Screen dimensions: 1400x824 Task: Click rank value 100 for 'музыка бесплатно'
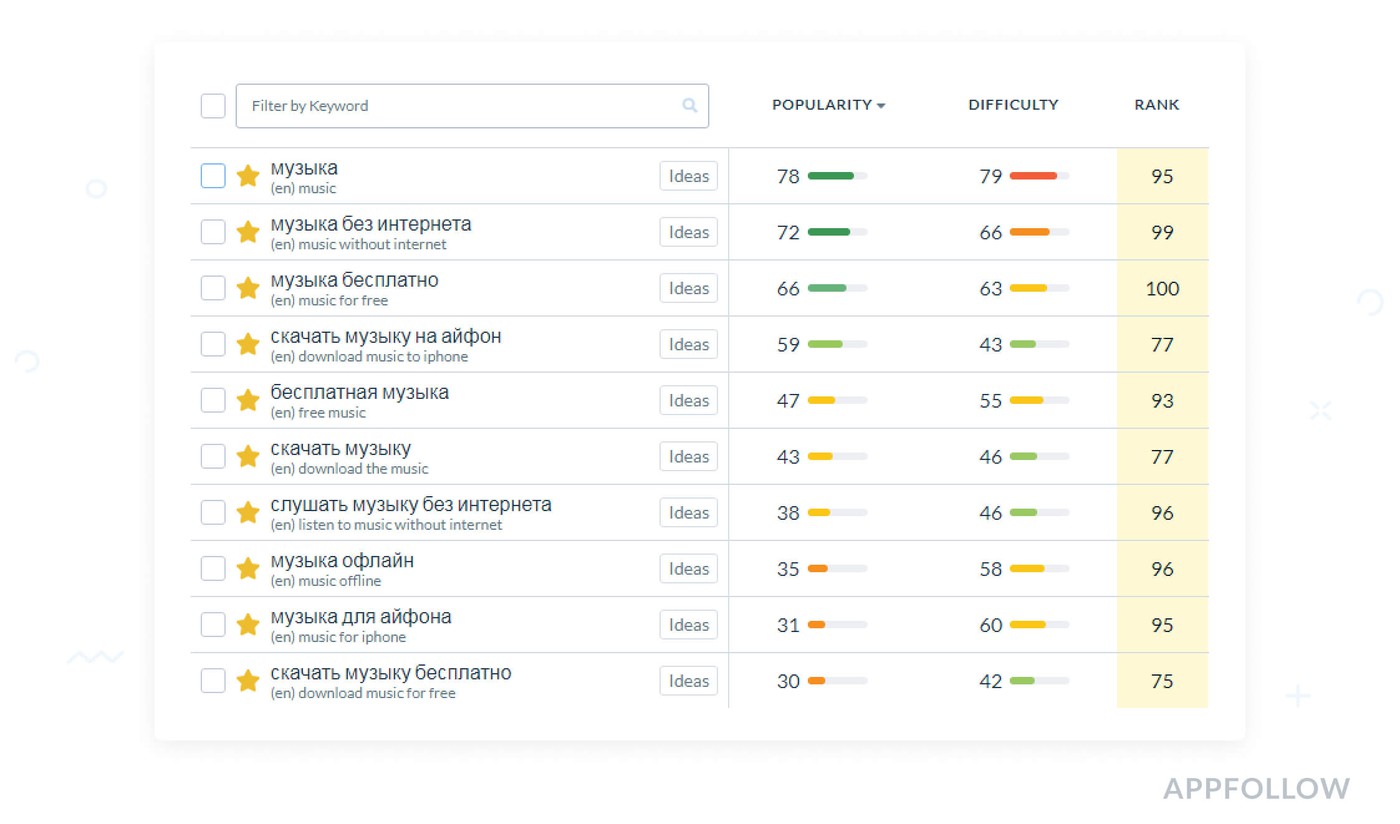1162,288
